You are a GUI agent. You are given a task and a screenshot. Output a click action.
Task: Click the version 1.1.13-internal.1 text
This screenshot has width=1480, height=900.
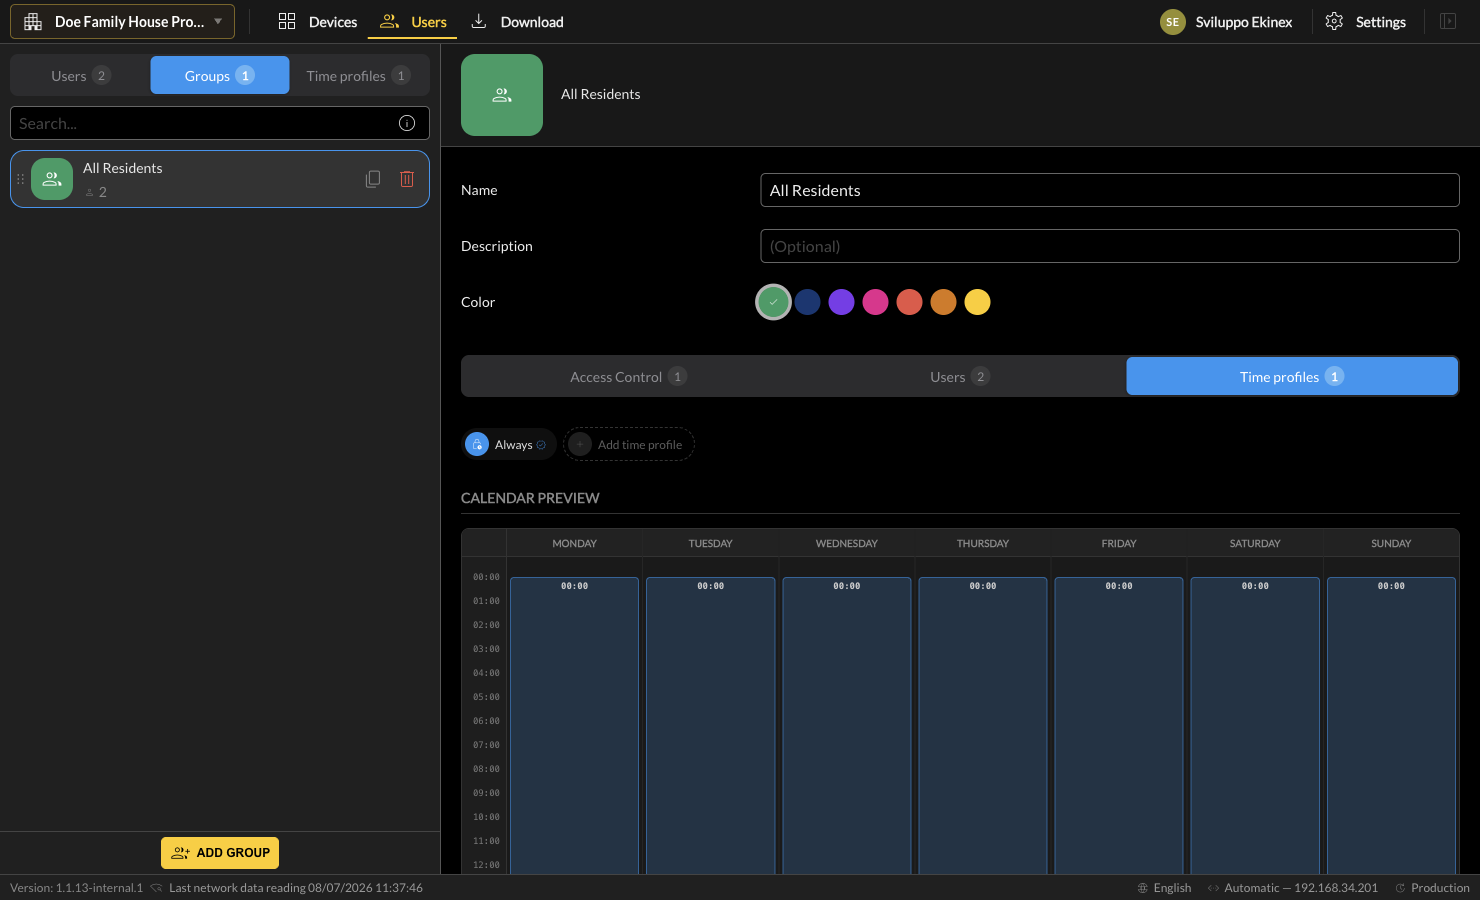(x=77, y=888)
